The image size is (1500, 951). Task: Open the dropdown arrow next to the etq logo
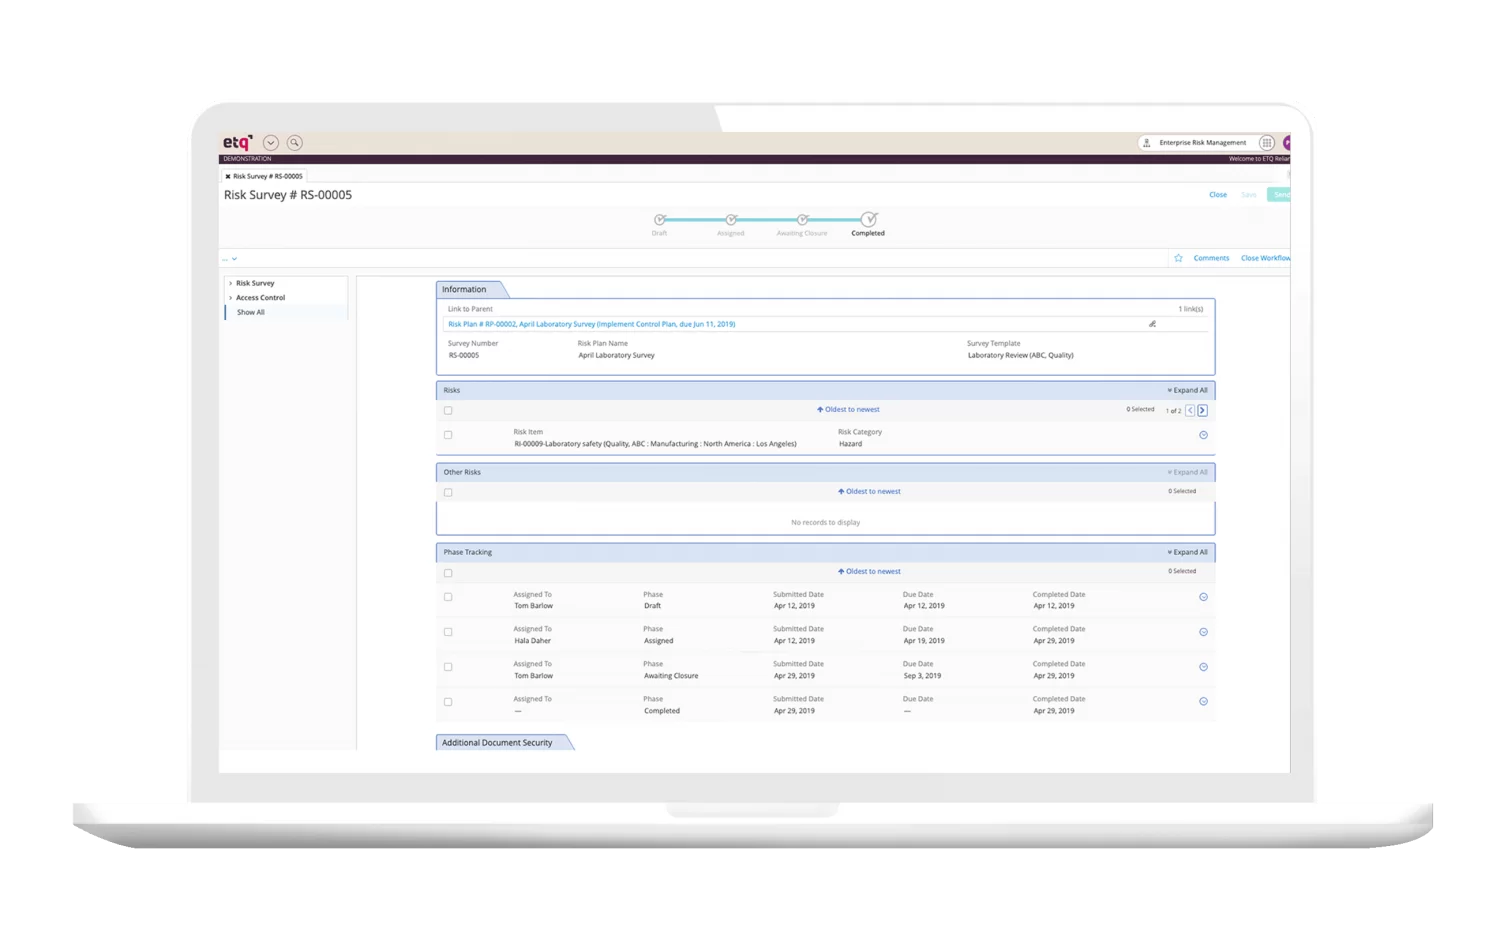click(270, 142)
